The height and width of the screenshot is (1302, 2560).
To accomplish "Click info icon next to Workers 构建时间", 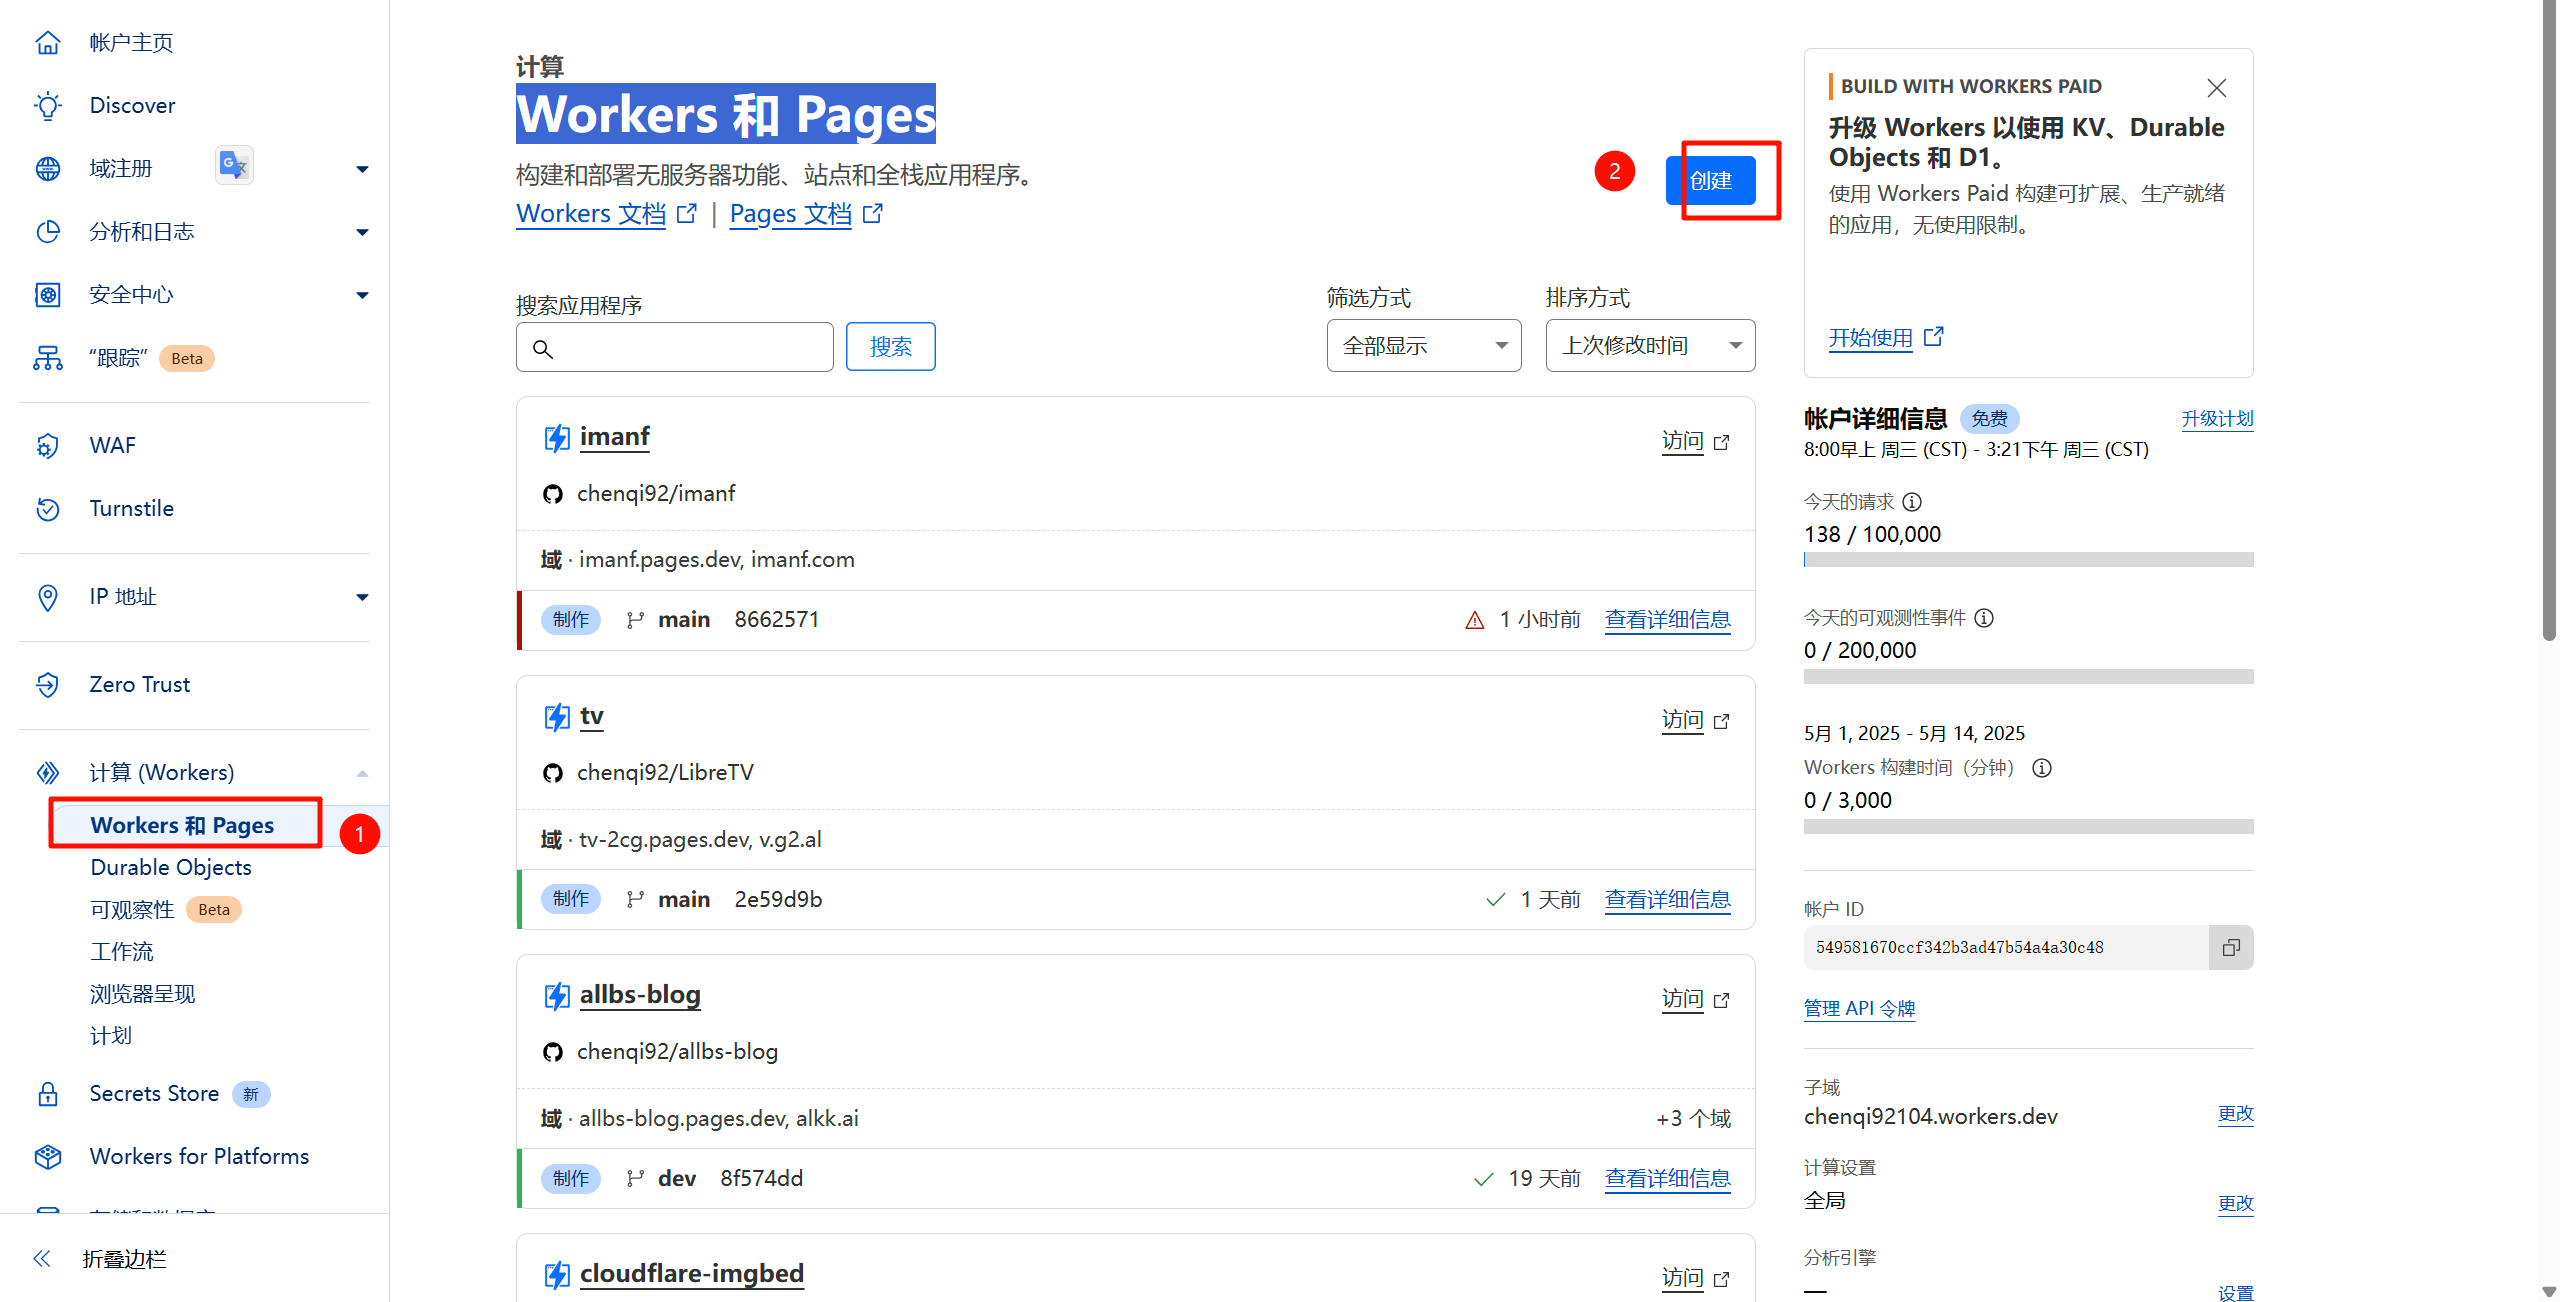I will click(x=2042, y=768).
